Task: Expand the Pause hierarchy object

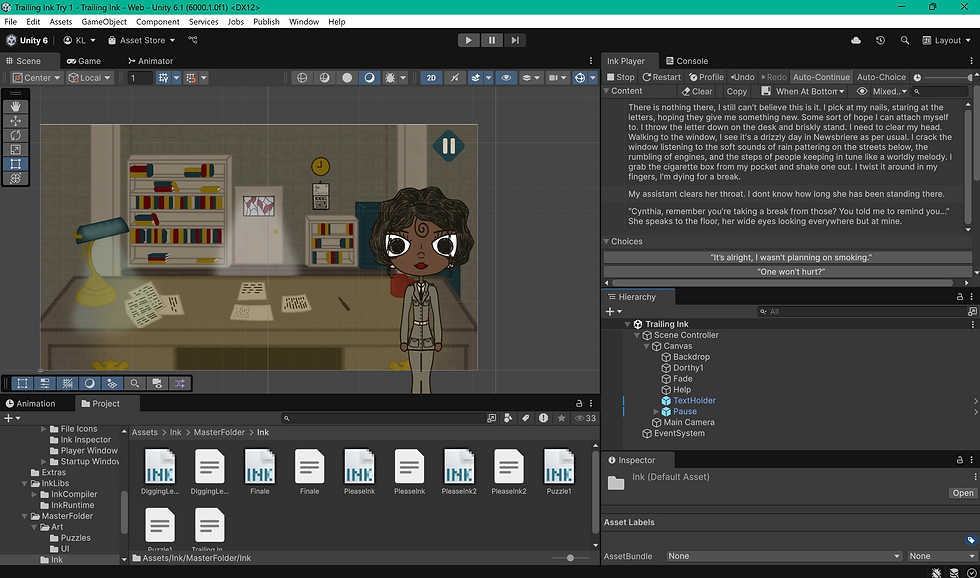Action: pos(656,412)
